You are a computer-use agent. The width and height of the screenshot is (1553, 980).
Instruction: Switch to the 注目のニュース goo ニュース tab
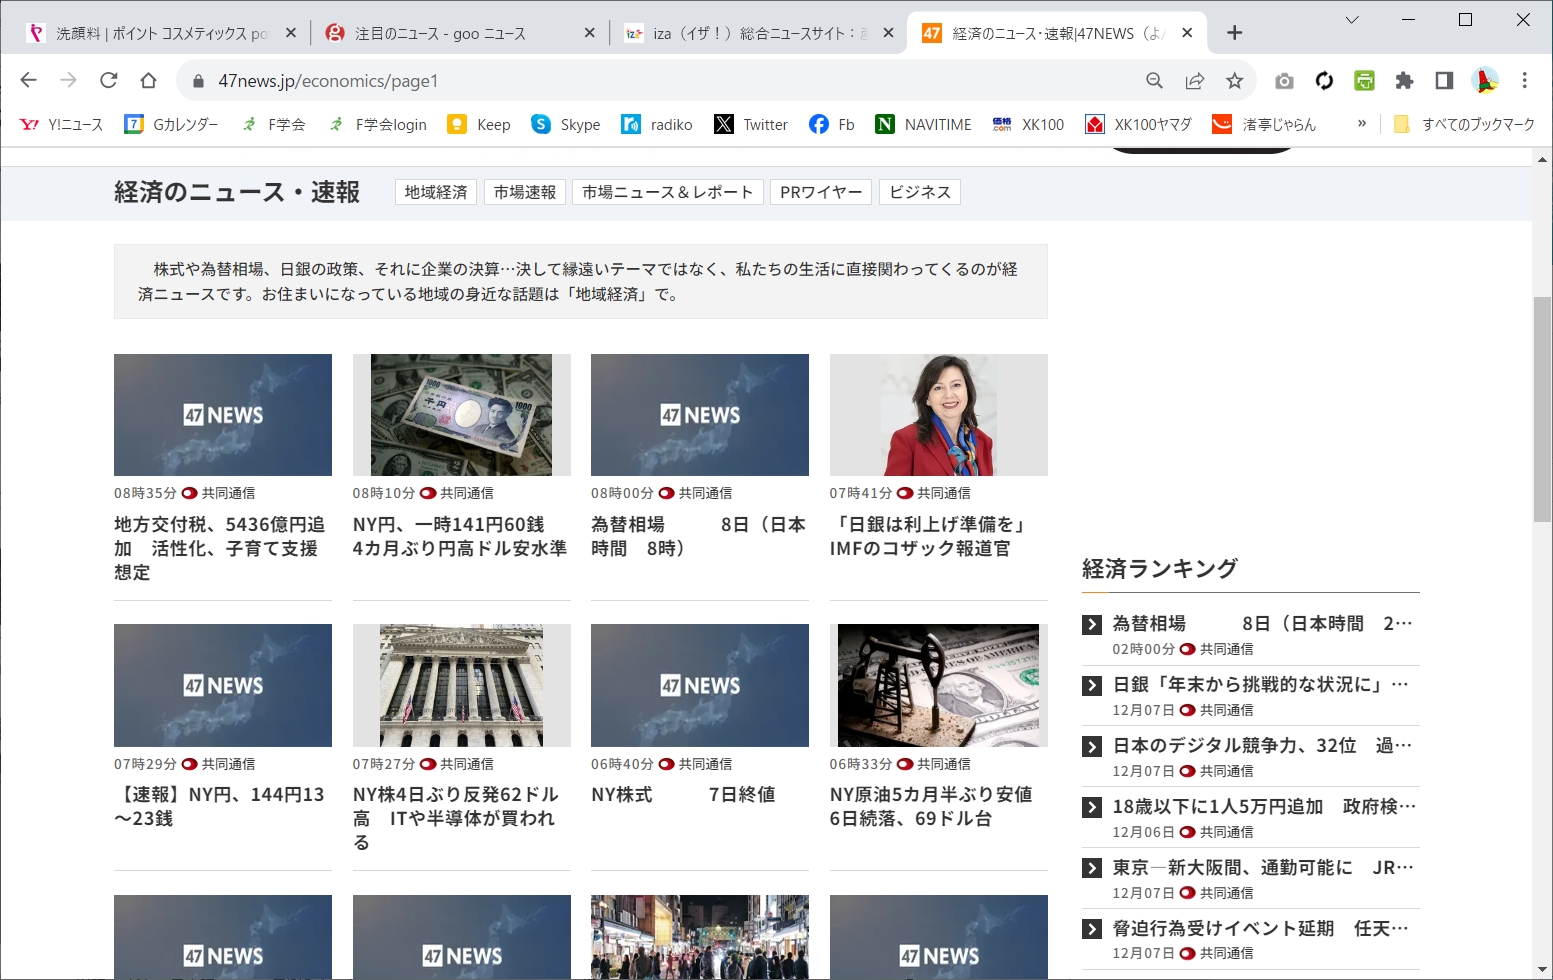click(440, 33)
